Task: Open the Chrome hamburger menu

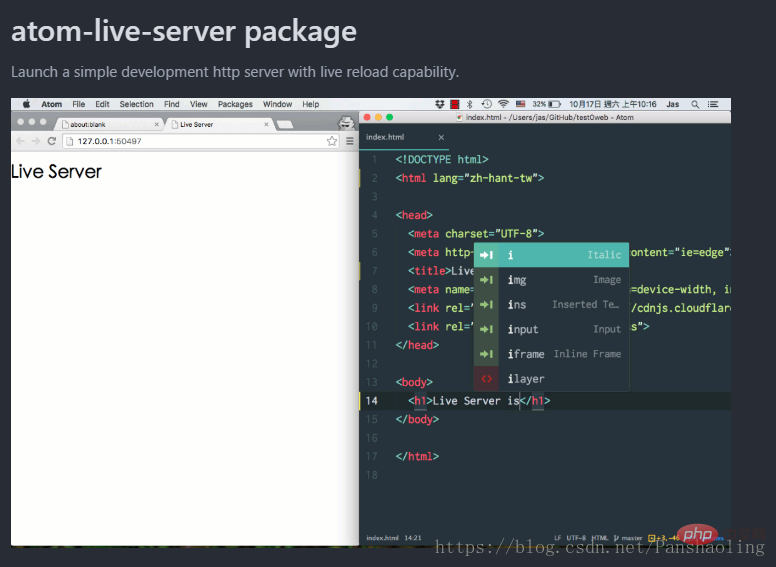Action: (350, 141)
